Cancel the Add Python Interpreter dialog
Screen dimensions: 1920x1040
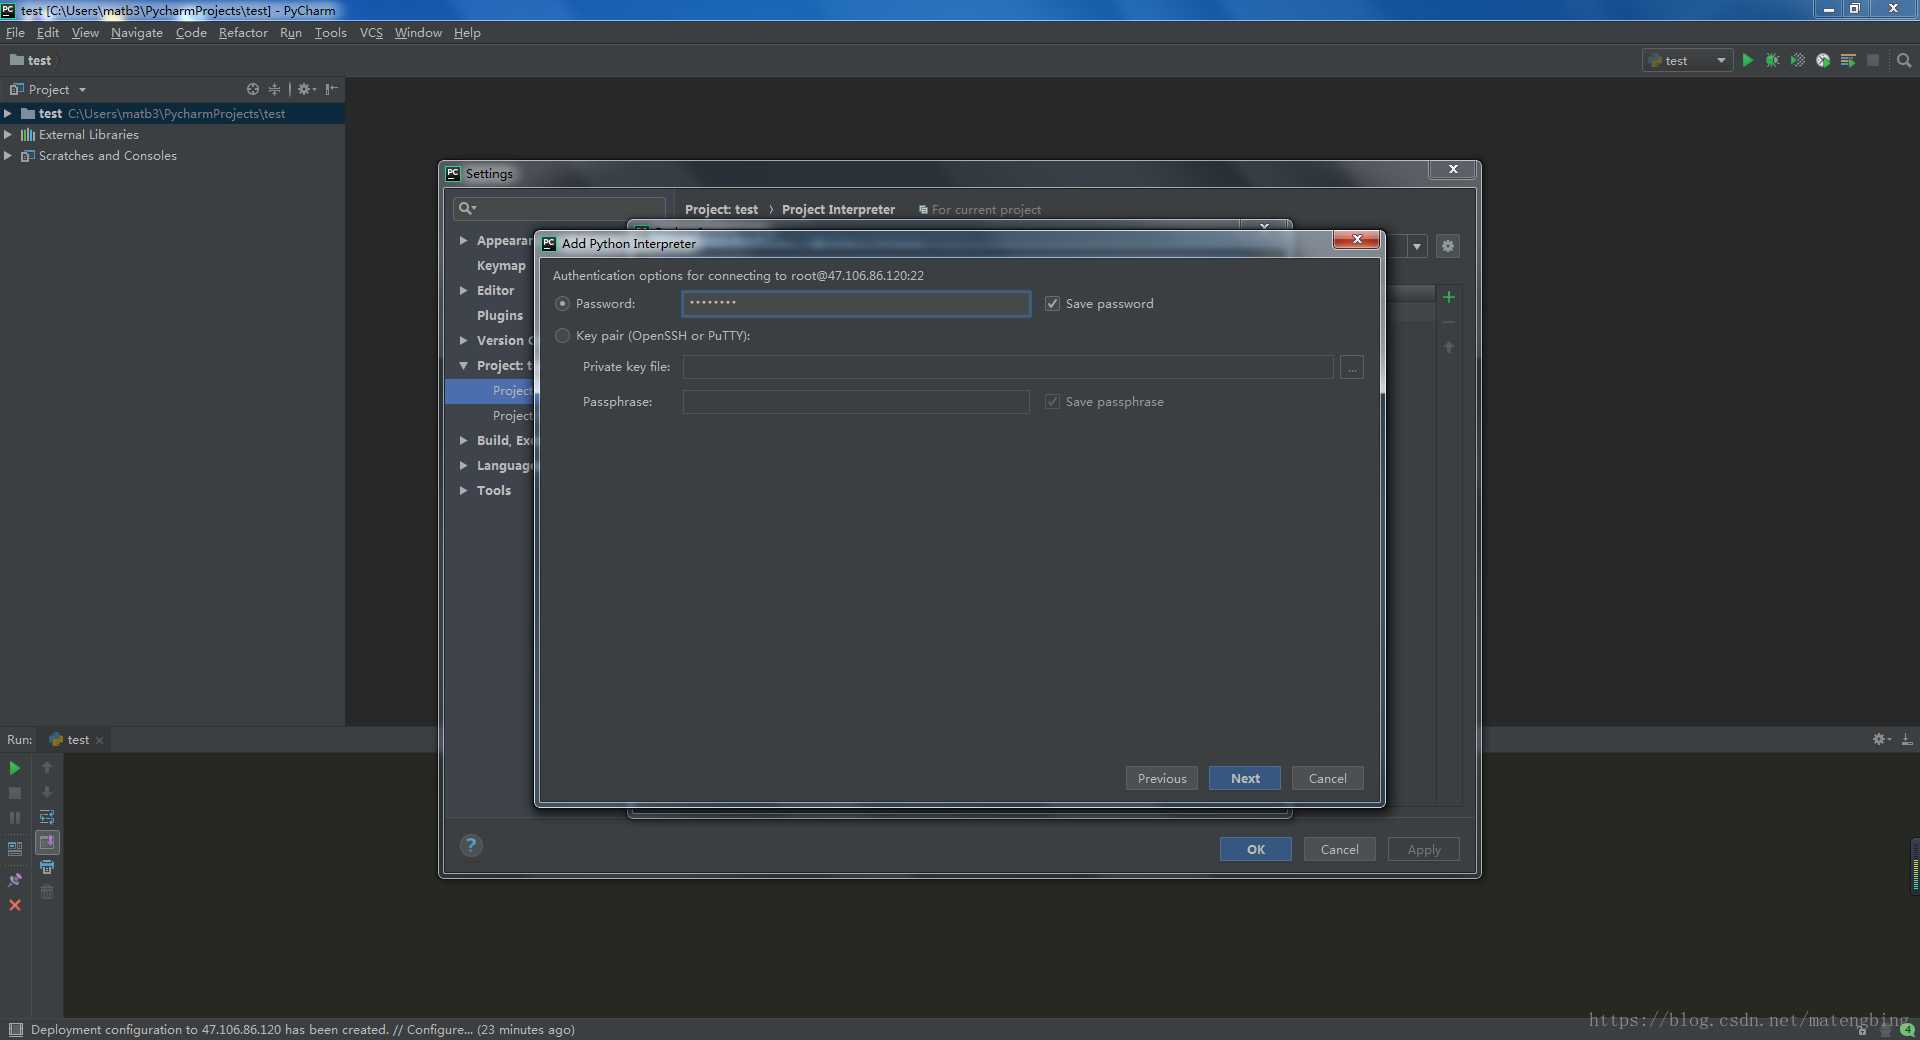click(x=1328, y=779)
